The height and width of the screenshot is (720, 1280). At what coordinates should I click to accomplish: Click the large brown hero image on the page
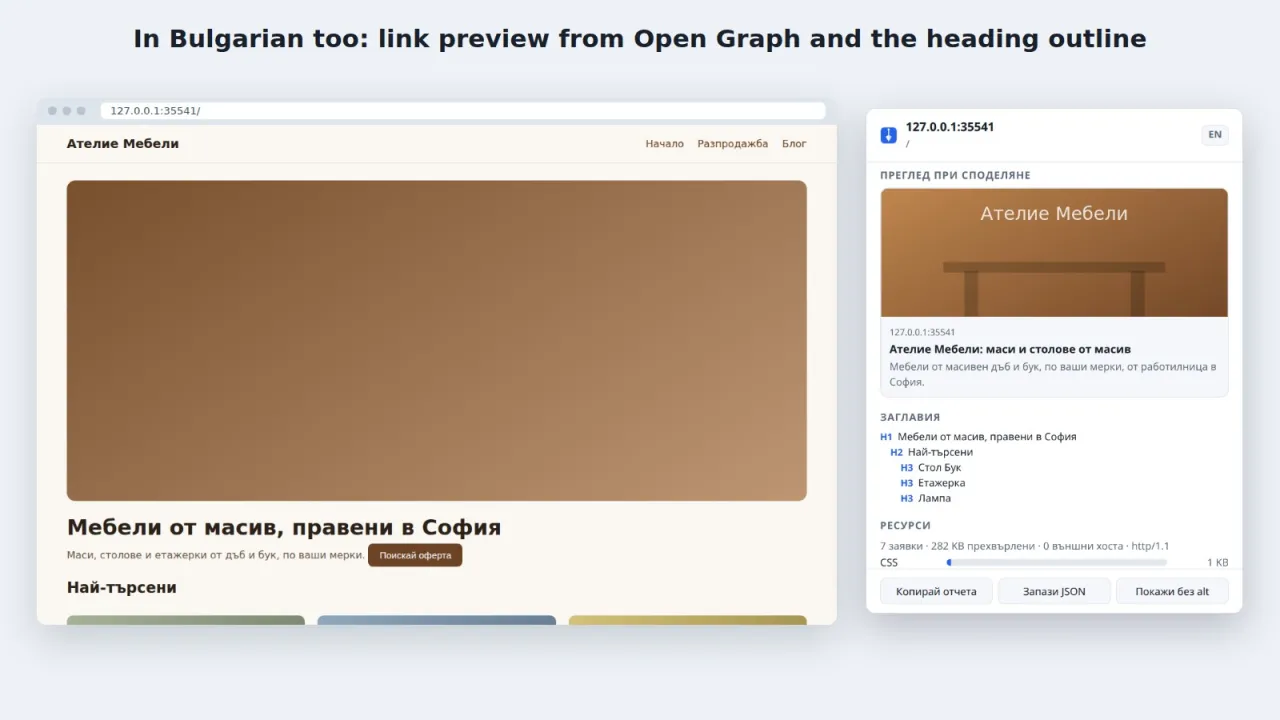point(437,340)
